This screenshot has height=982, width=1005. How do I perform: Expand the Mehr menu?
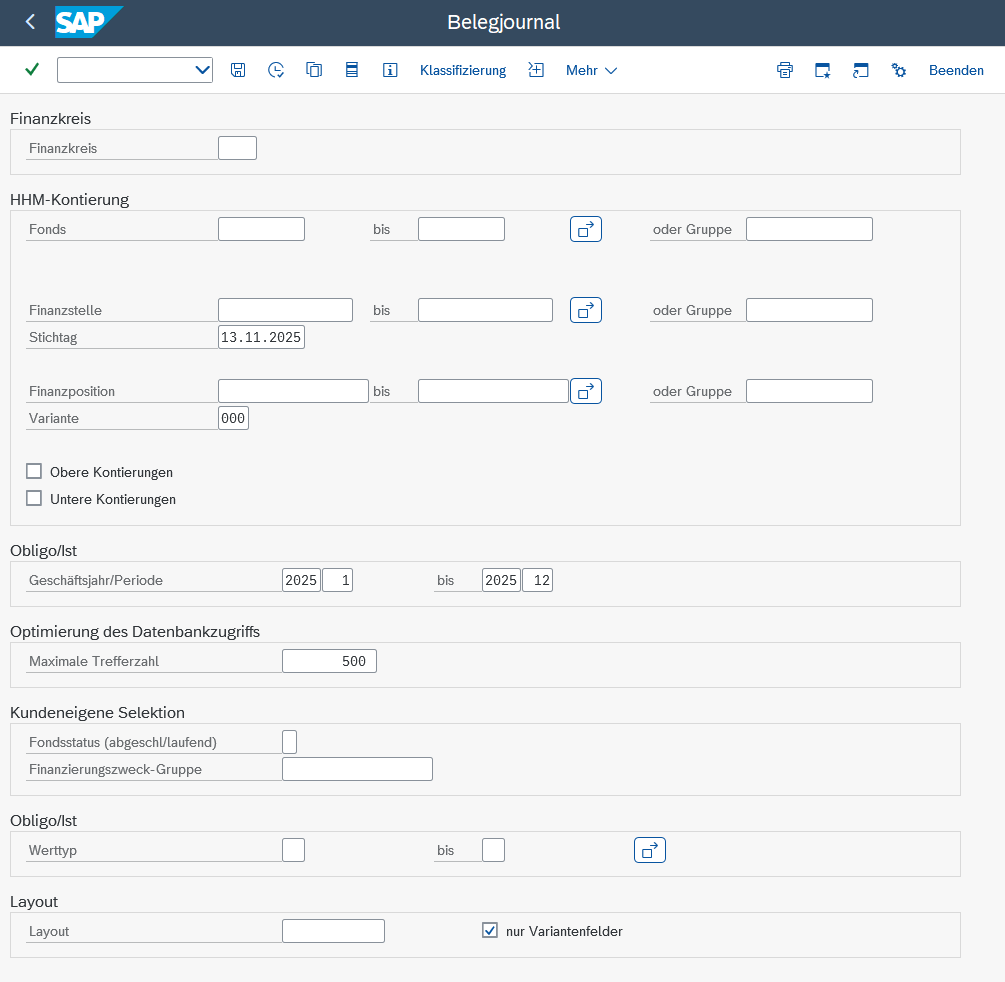(x=591, y=70)
